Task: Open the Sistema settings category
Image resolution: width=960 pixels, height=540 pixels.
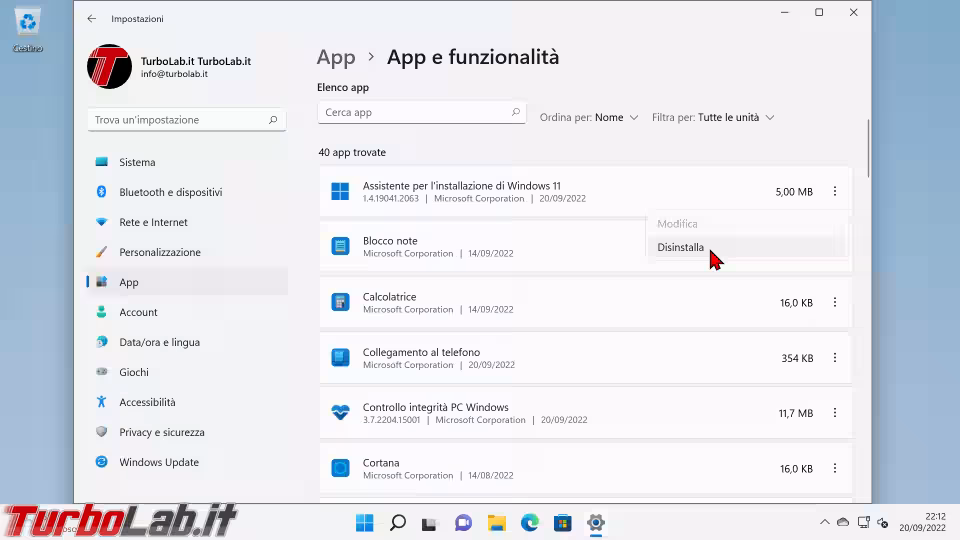Action: (187, 162)
